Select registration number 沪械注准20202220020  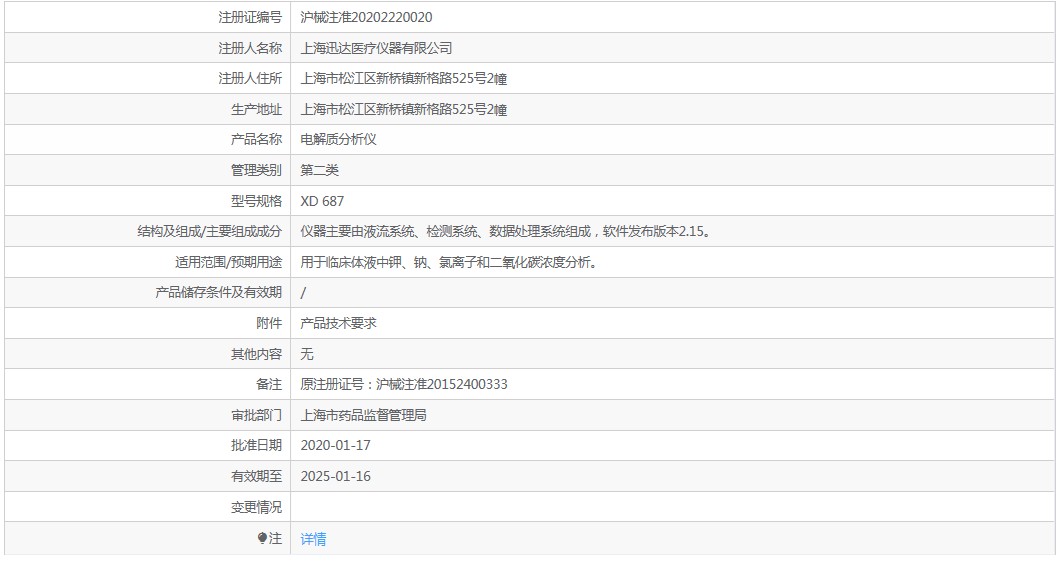click(366, 18)
